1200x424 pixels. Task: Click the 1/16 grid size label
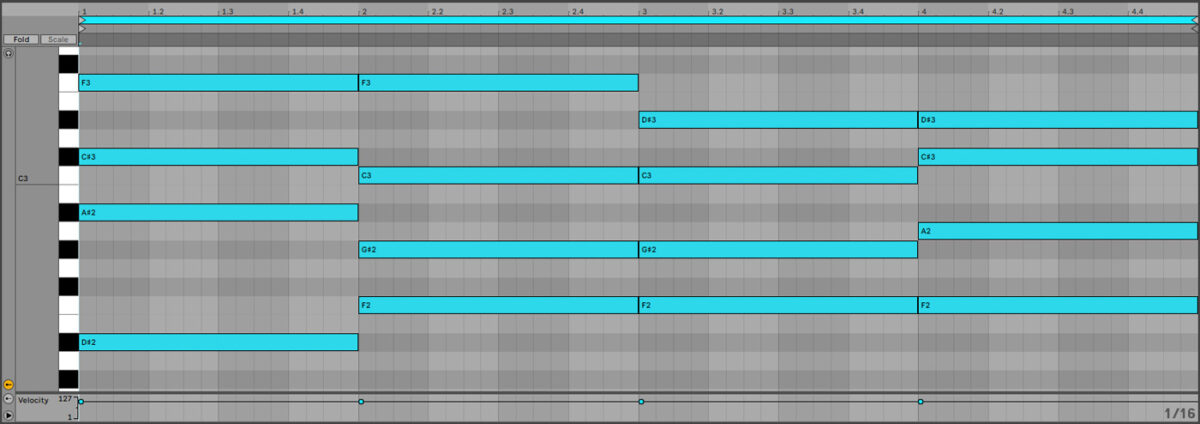coord(1179,412)
